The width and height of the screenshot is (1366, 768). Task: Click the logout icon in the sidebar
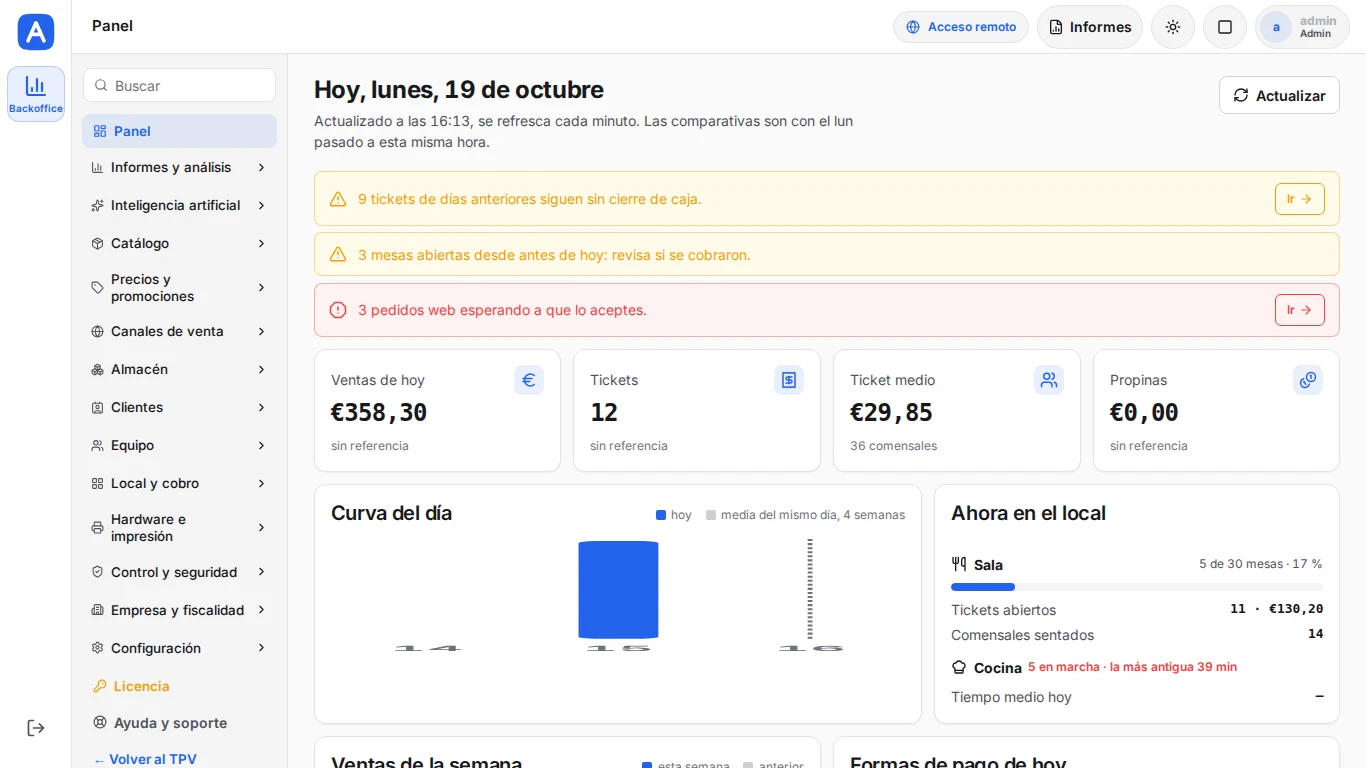[x=36, y=728]
